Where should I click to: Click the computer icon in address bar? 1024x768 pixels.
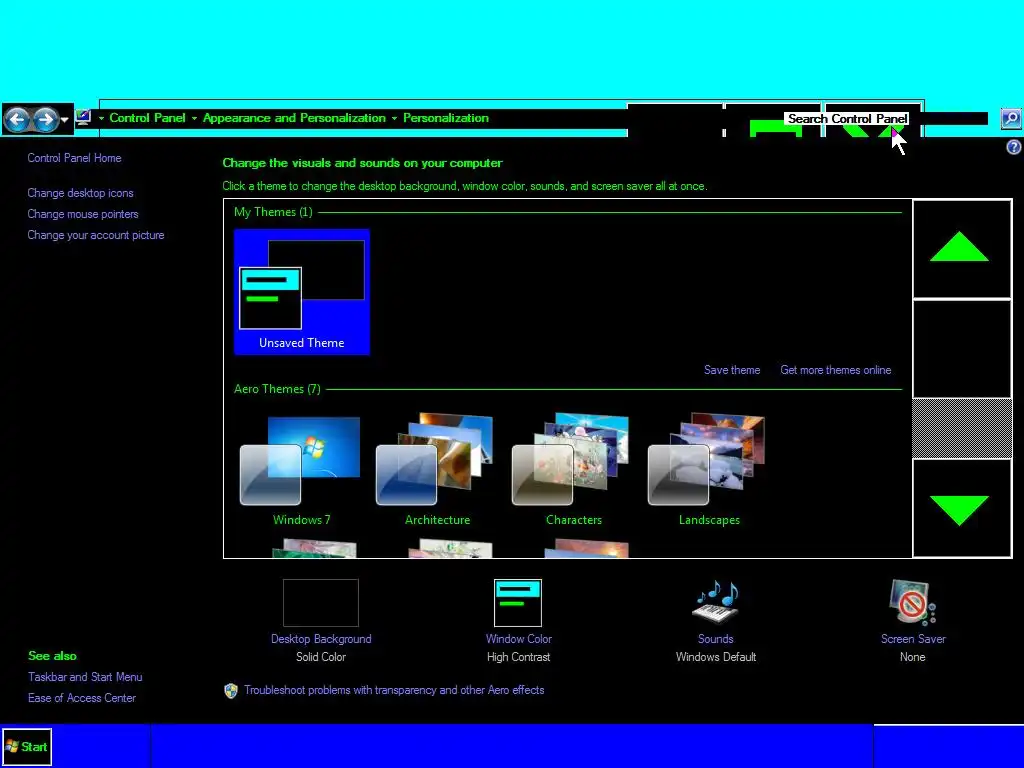point(83,118)
